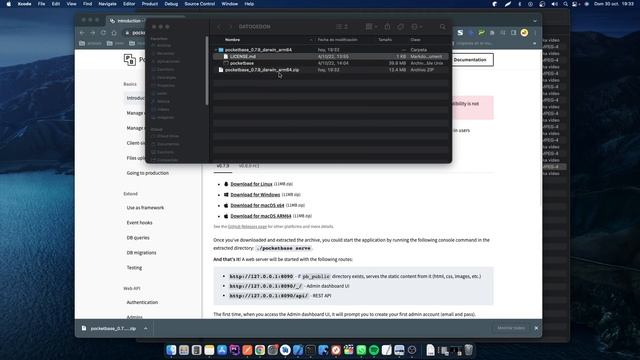Click the volume icon in menu bar
This screenshot has width=640, height=360.
pos(554,4)
